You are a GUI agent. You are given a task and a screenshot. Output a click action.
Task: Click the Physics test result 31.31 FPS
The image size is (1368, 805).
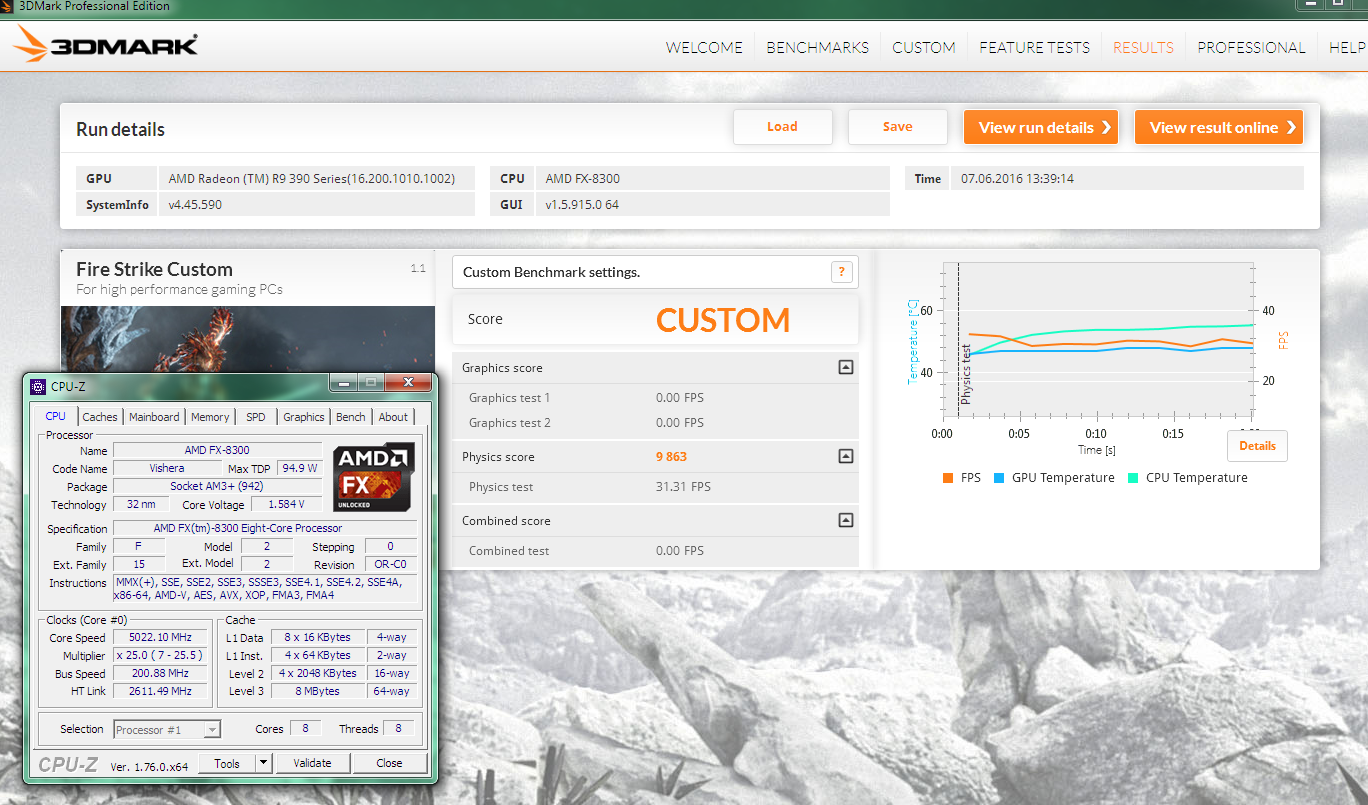tap(683, 487)
